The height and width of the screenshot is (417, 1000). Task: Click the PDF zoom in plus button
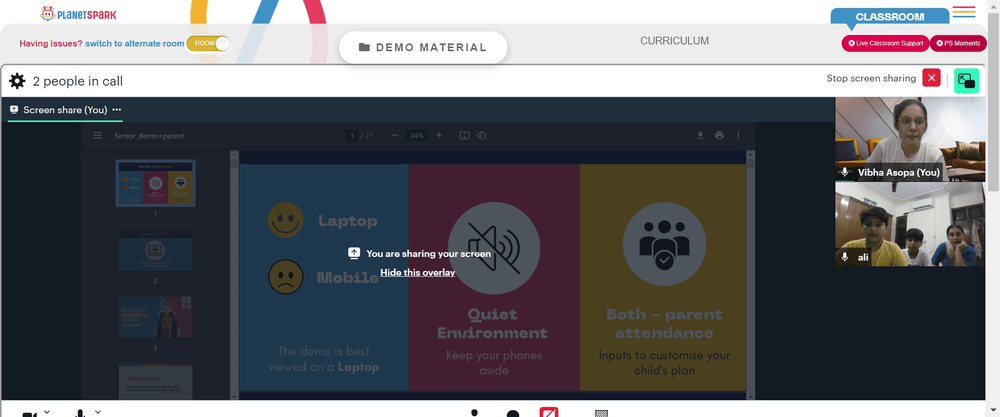(x=439, y=135)
